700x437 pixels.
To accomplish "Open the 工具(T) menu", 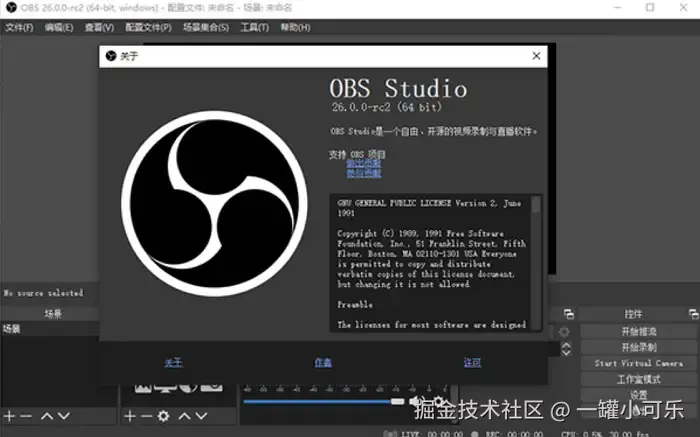I will (254, 28).
